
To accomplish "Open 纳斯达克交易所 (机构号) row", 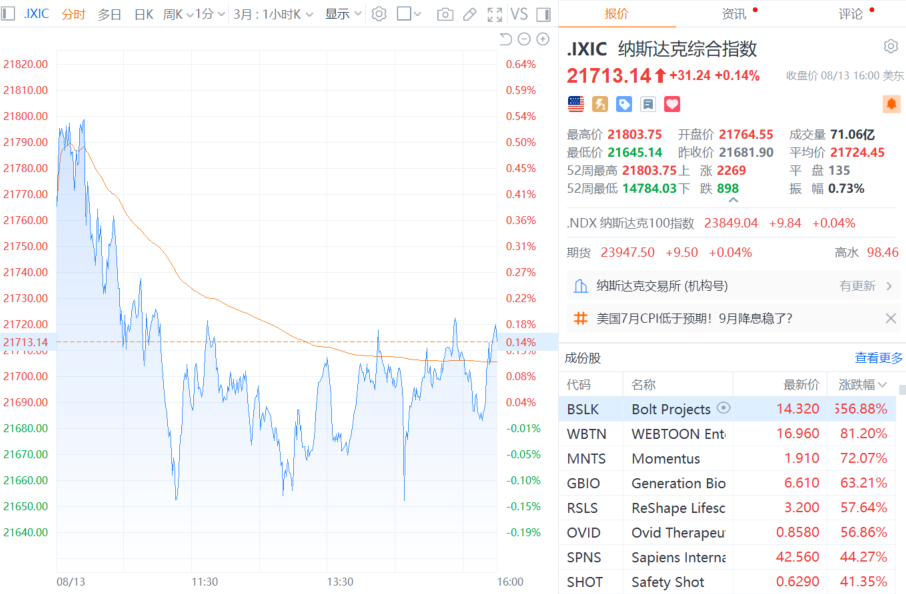I will [x=732, y=286].
